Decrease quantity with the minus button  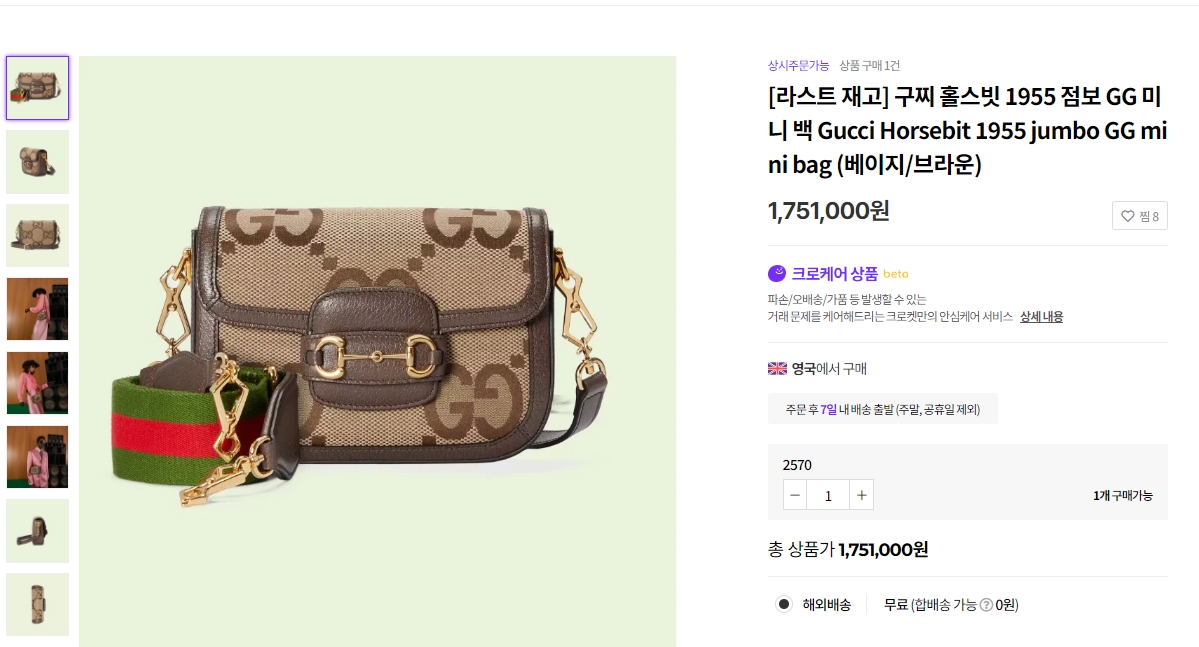[x=795, y=496]
